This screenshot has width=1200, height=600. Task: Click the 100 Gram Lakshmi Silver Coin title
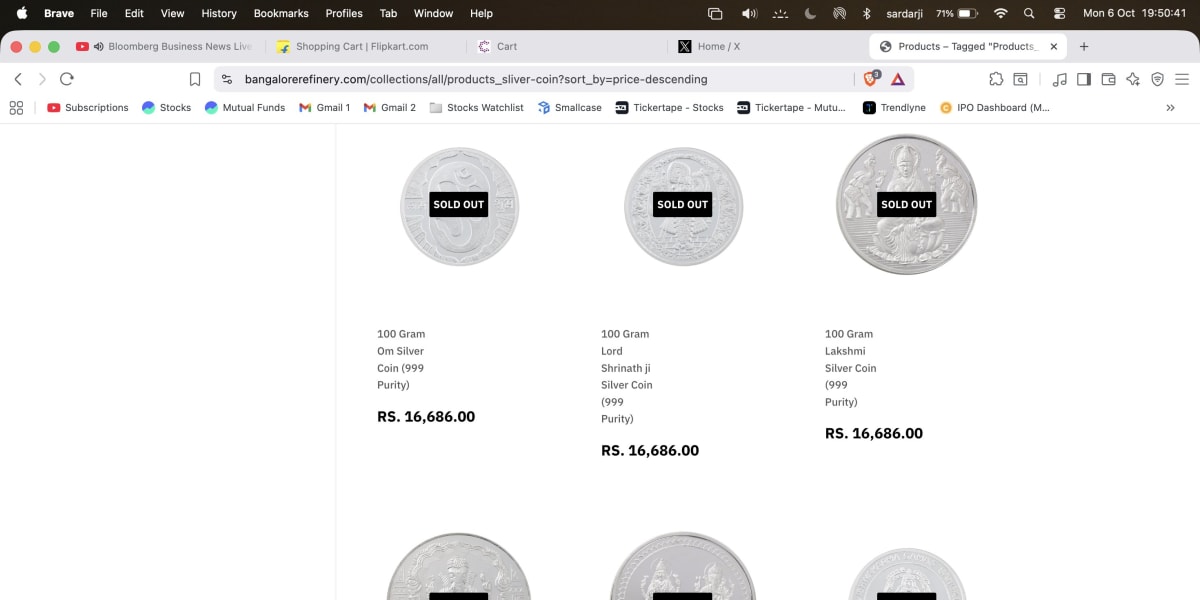tap(851, 367)
